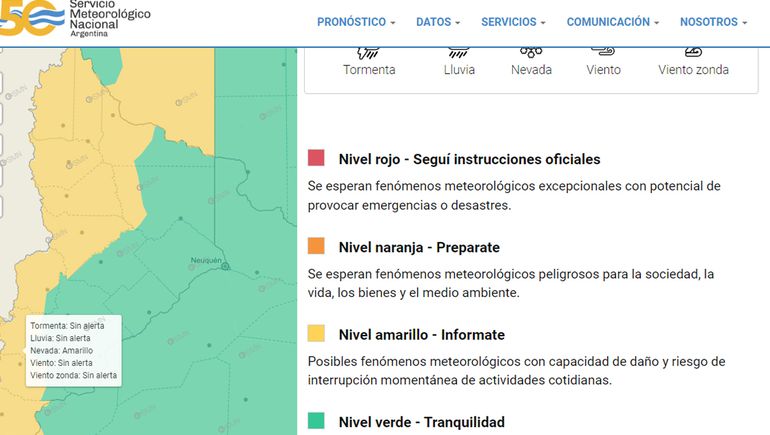The image size is (770, 435).
Task: Click the Neuquén city marker on map
Action: click(225, 266)
